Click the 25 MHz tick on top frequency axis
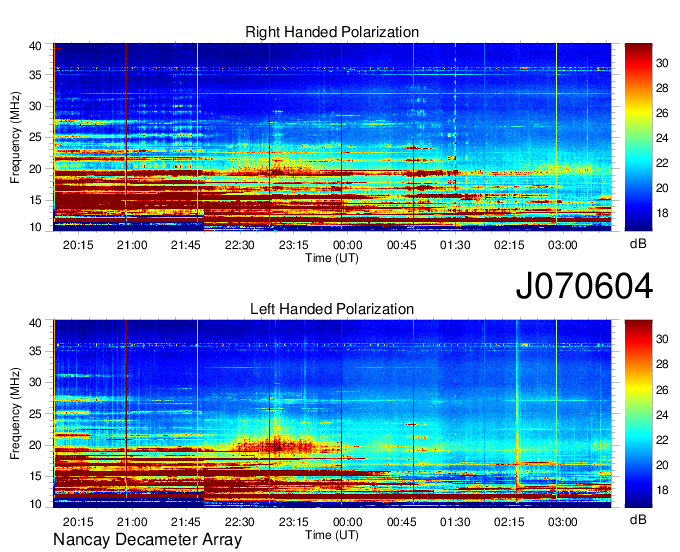 pyautogui.click(x=35, y=137)
